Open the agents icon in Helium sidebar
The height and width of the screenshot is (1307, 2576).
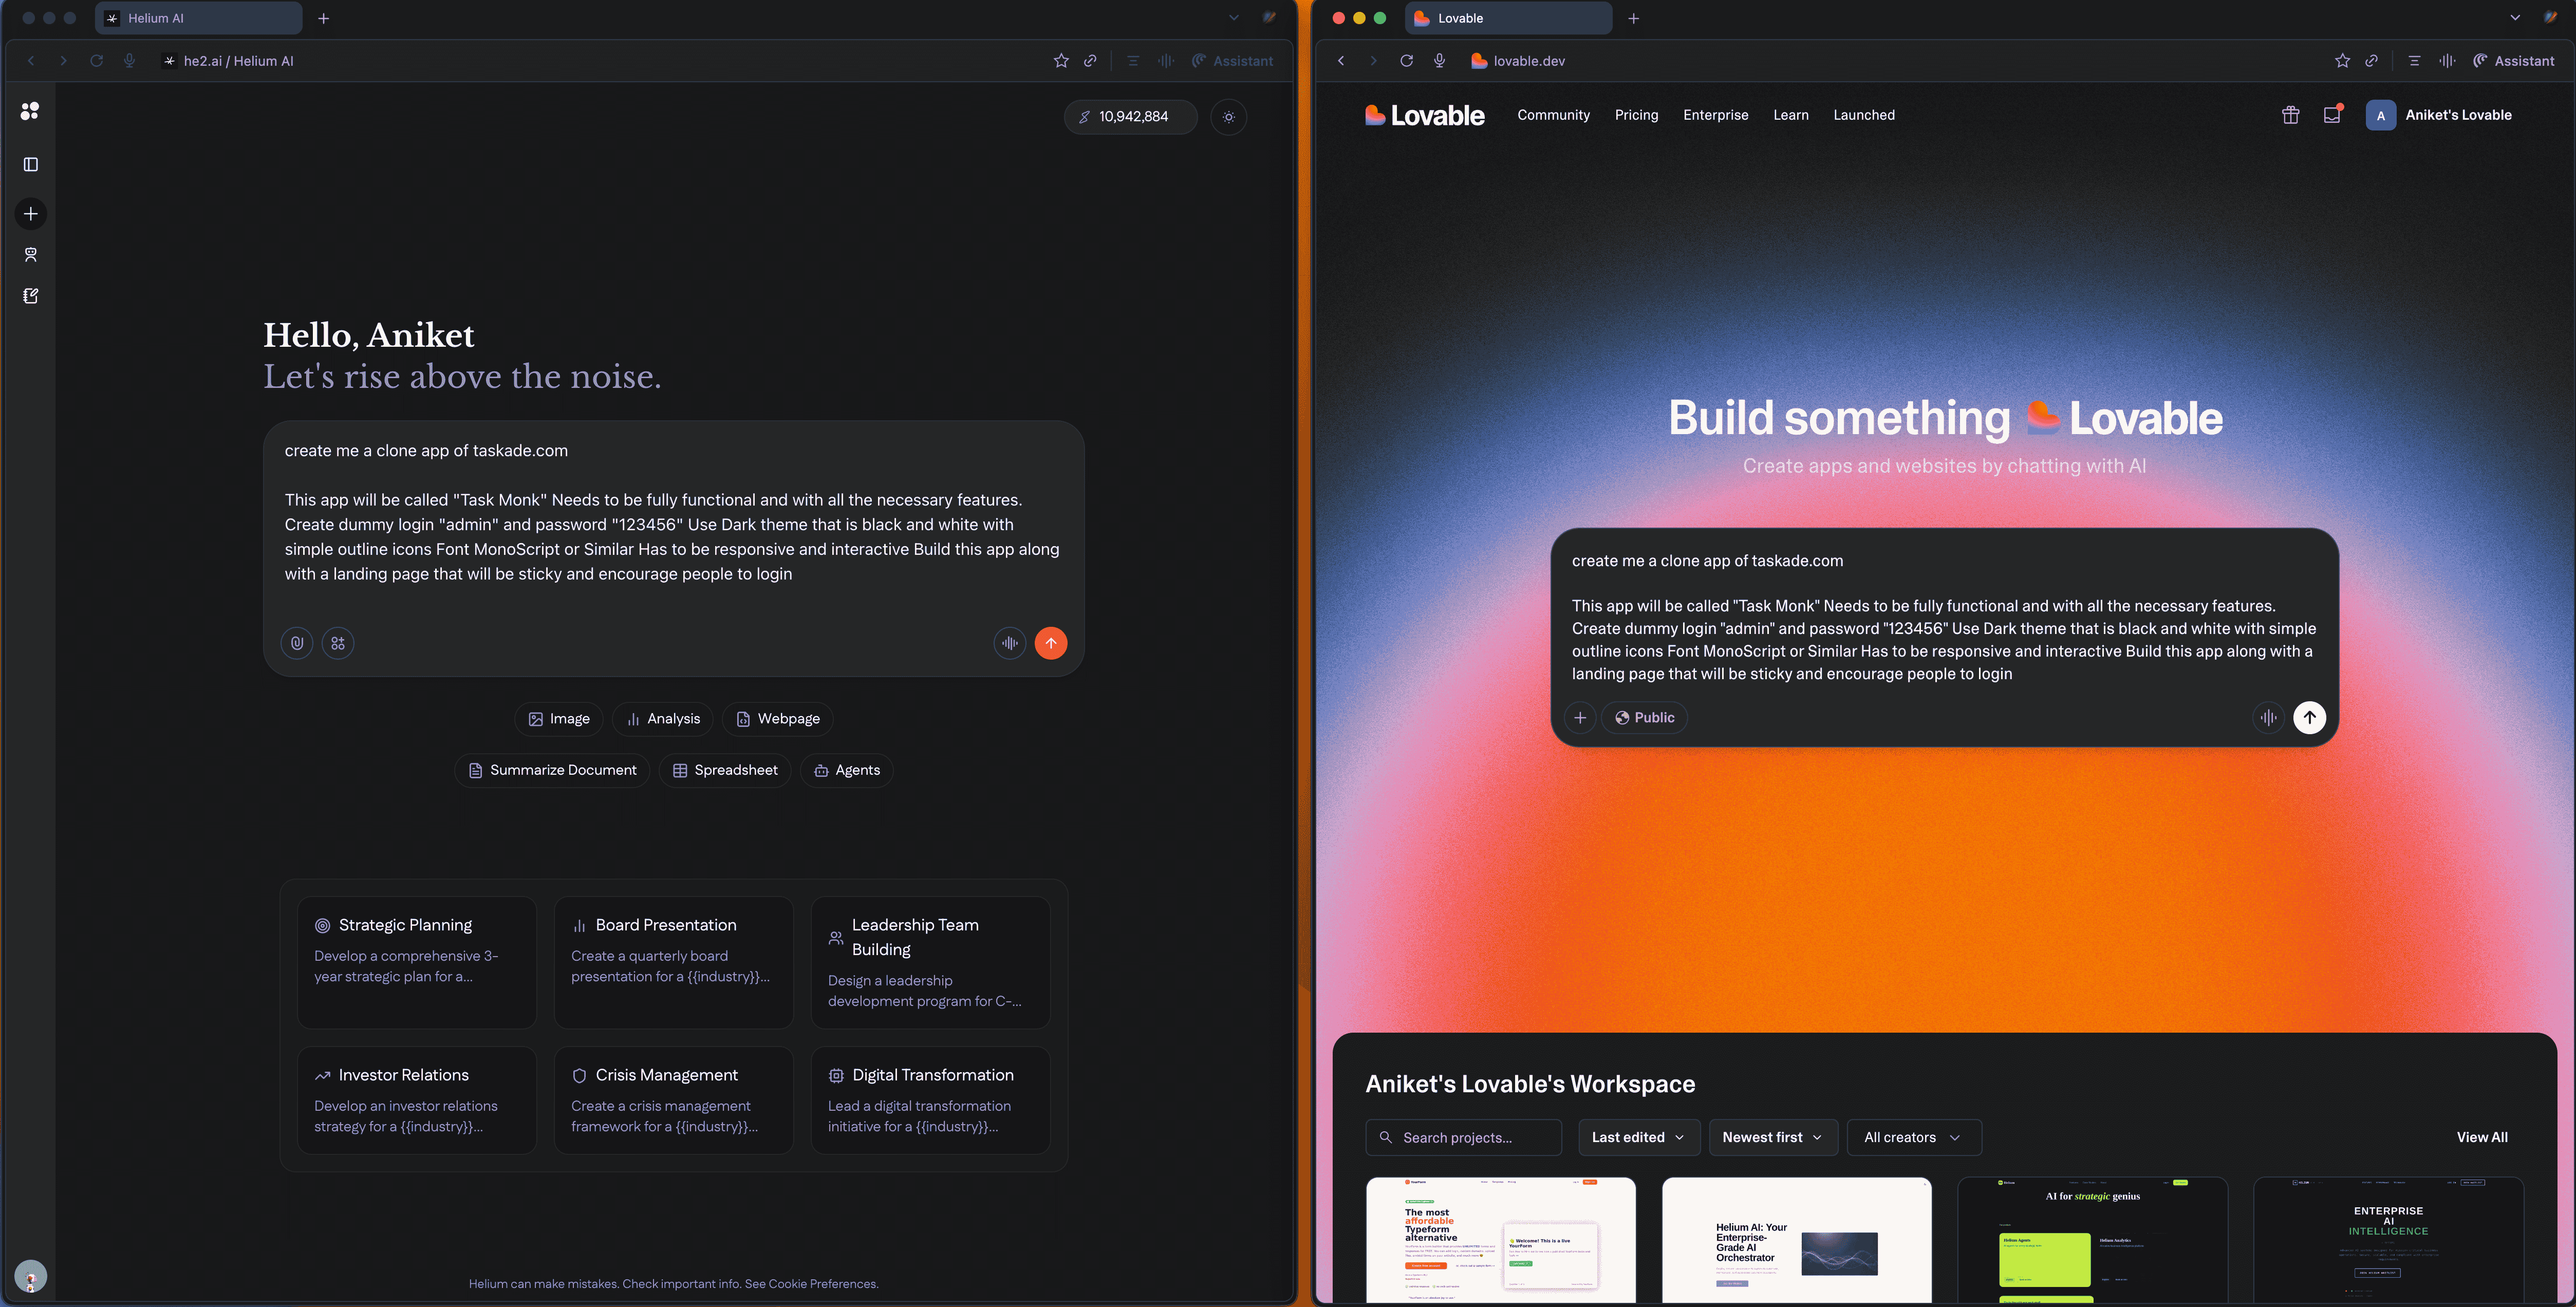click(x=31, y=255)
